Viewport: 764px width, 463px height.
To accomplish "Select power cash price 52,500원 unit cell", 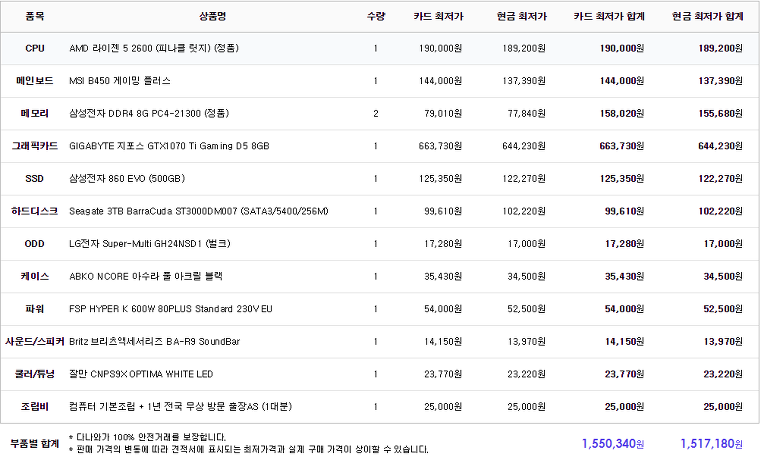I will pos(527,309).
